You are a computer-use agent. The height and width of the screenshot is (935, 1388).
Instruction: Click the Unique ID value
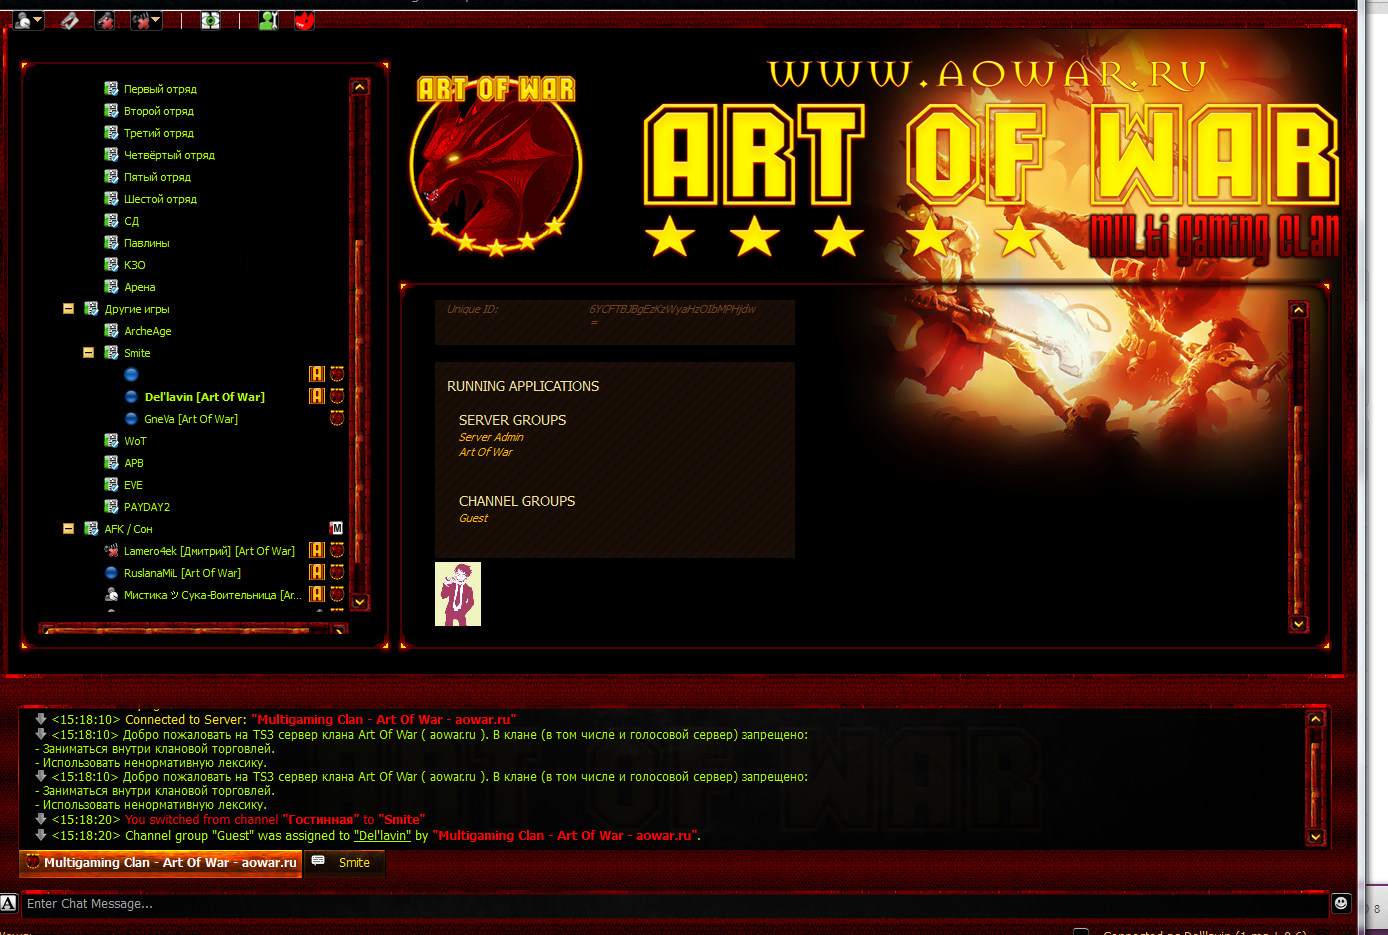pyautogui.click(x=672, y=314)
